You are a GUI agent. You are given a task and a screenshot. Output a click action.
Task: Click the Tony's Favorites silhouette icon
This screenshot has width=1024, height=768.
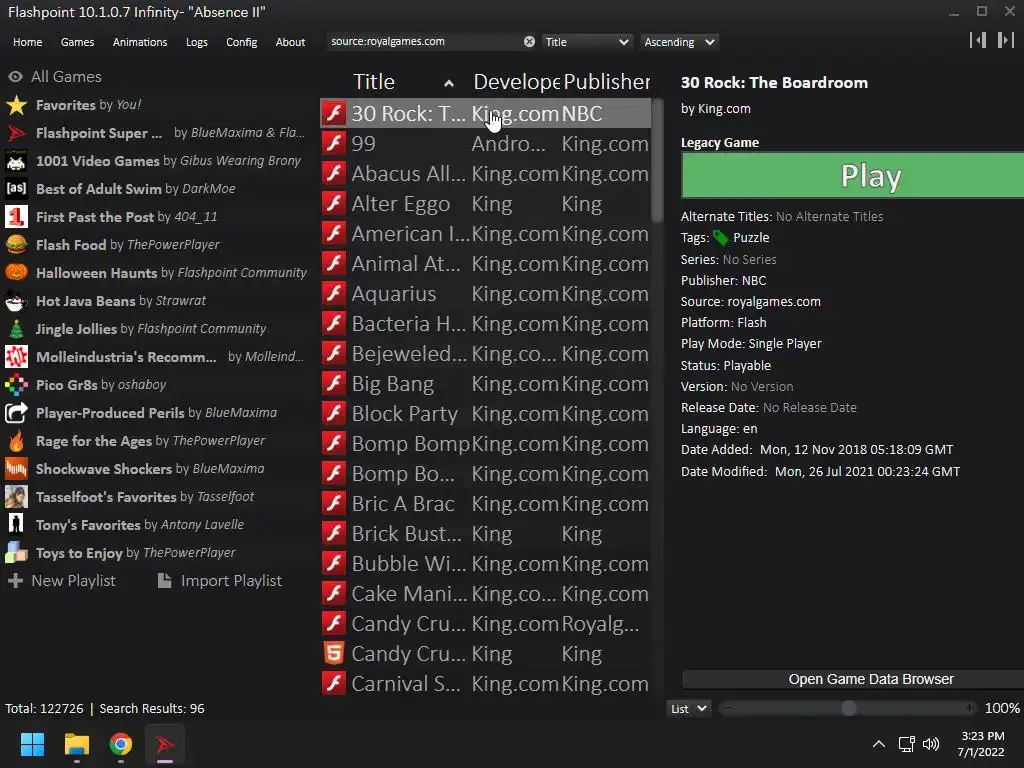click(16, 524)
